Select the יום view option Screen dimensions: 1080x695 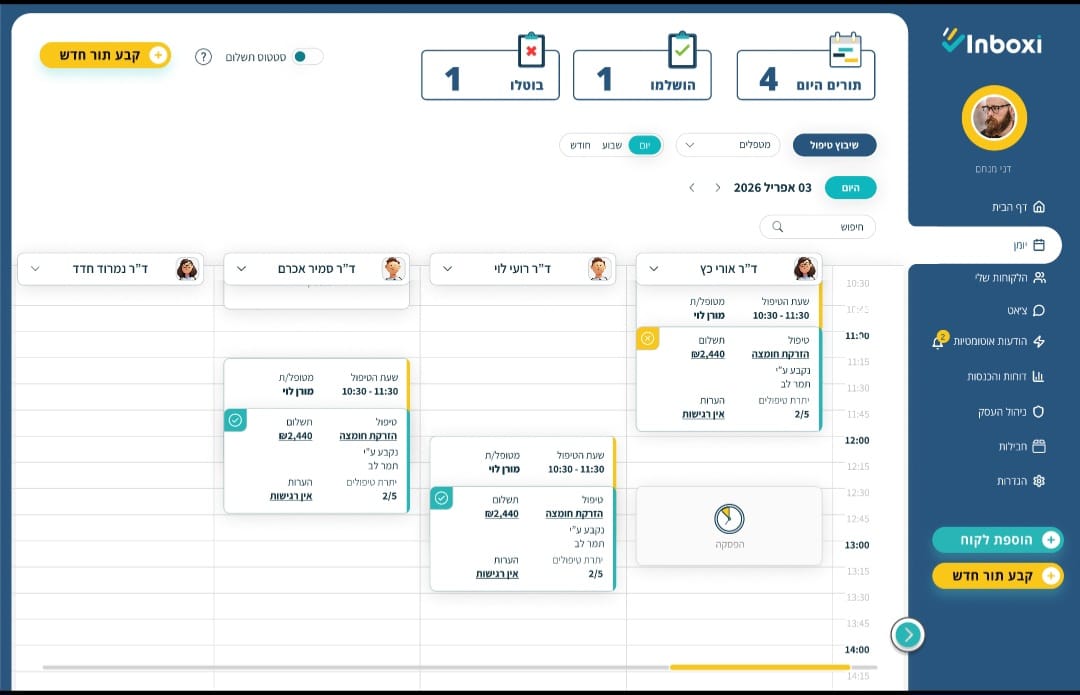(x=645, y=145)
